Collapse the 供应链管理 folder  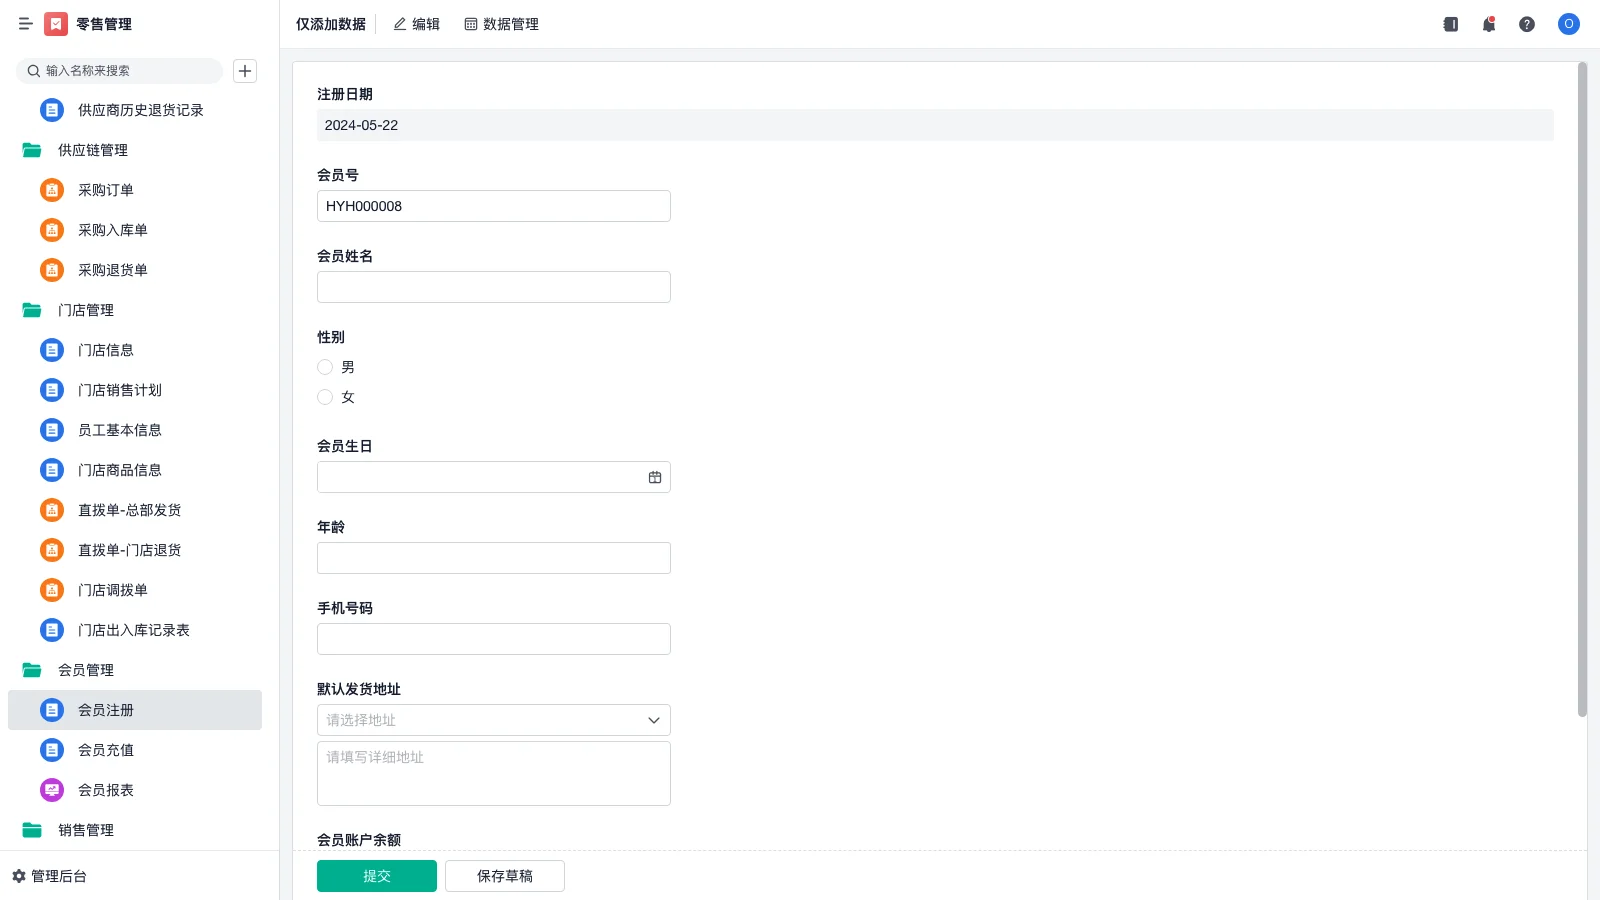pos(32,150)
